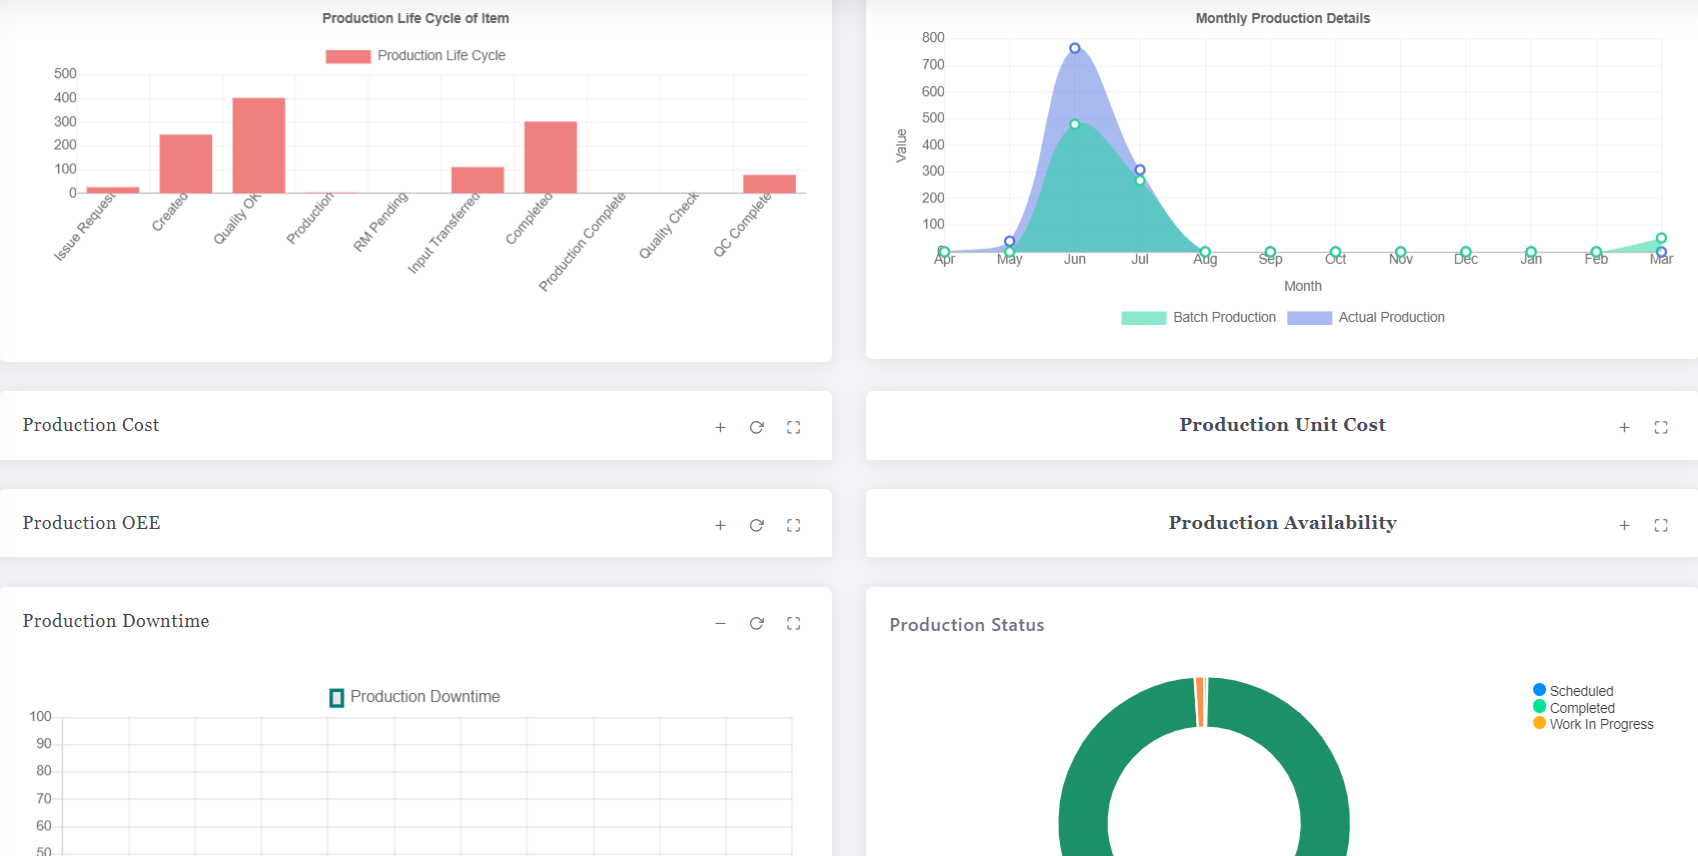Click the Production Life Cycle of Item title

[x=416, y=18]
